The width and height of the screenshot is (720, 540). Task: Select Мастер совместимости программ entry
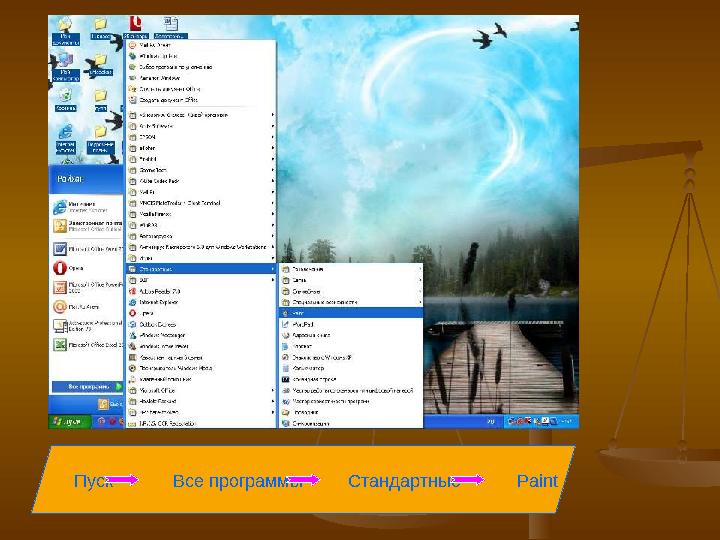(350, 401)
